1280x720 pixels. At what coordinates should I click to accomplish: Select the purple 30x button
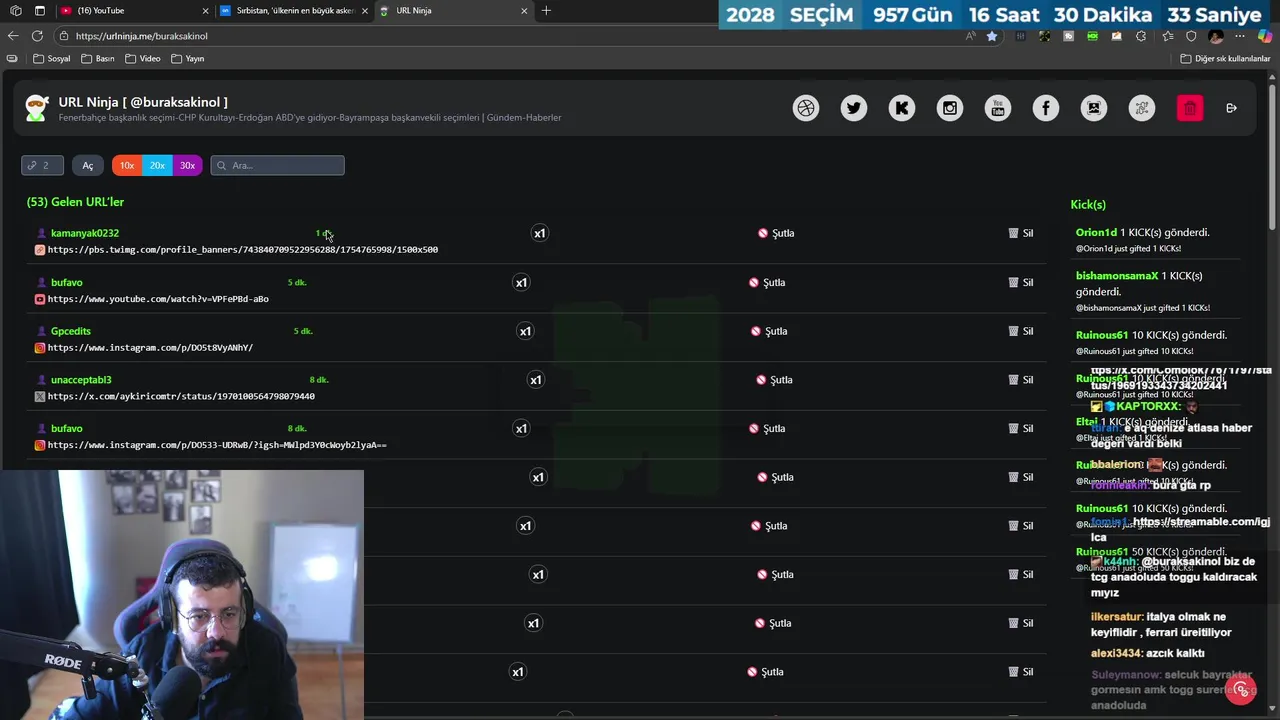click(x=187, y=165)
